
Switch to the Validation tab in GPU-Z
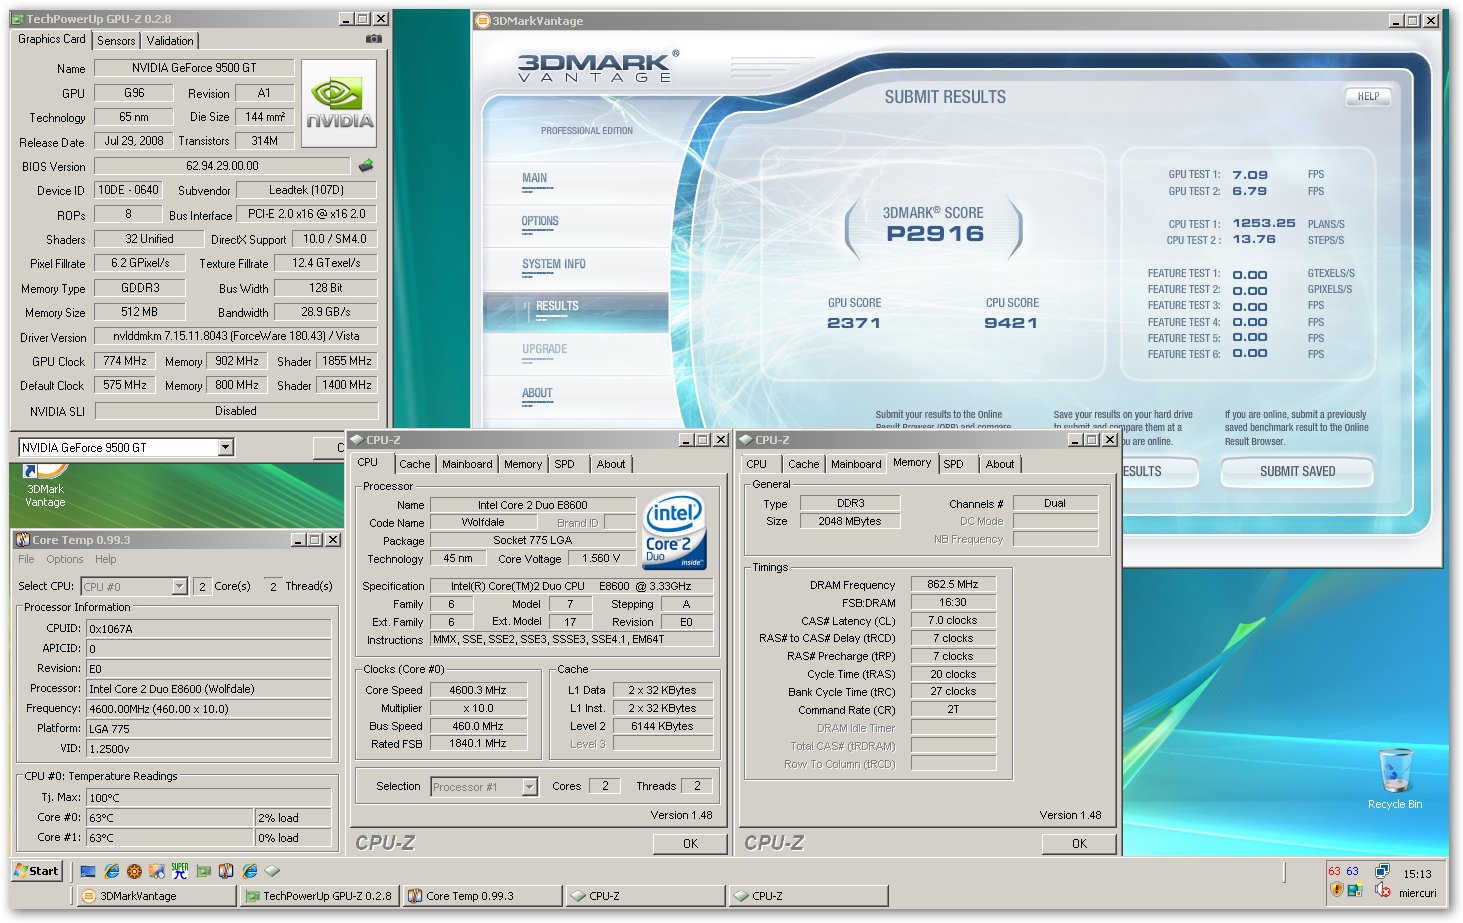(x=170, y=41)
